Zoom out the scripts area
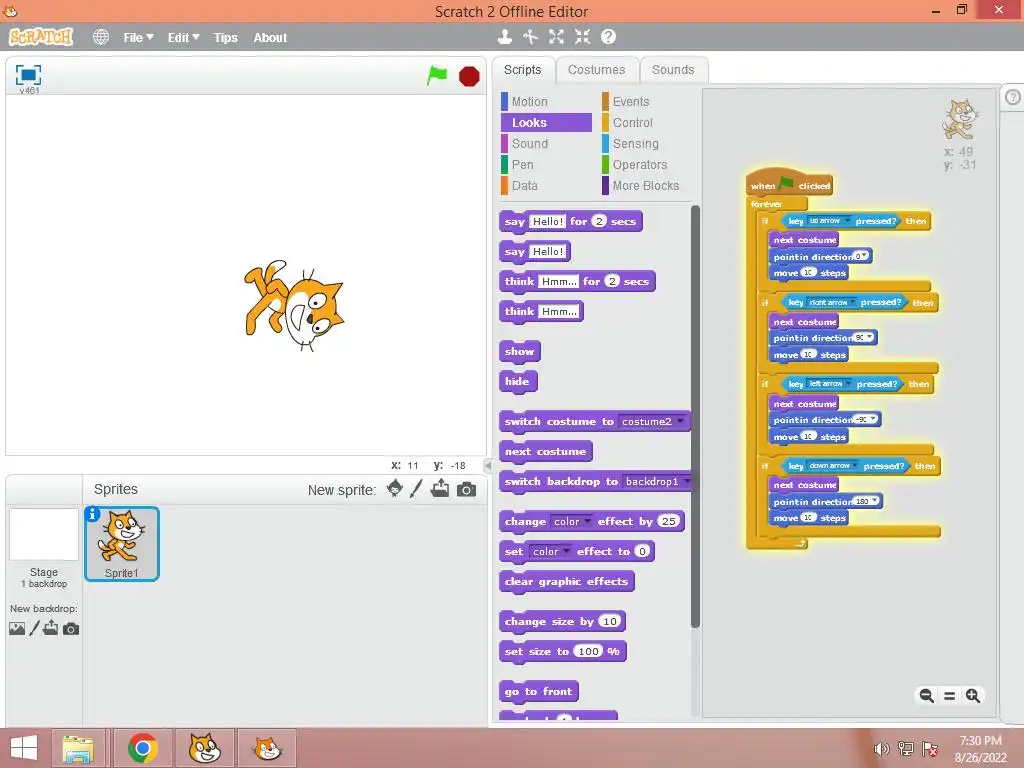 (x=926, y=696)
